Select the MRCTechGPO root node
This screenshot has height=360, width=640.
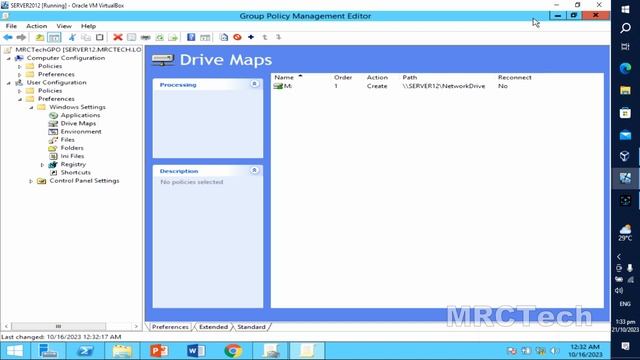point(78,49)
